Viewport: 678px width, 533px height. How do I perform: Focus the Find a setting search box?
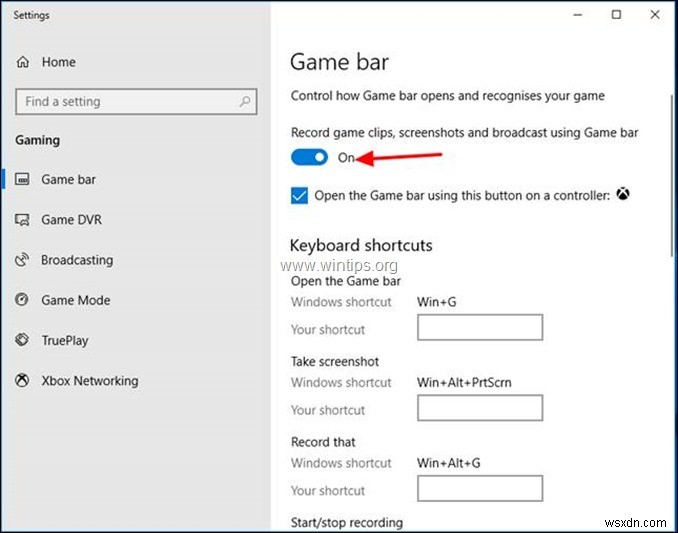point(136,102)
